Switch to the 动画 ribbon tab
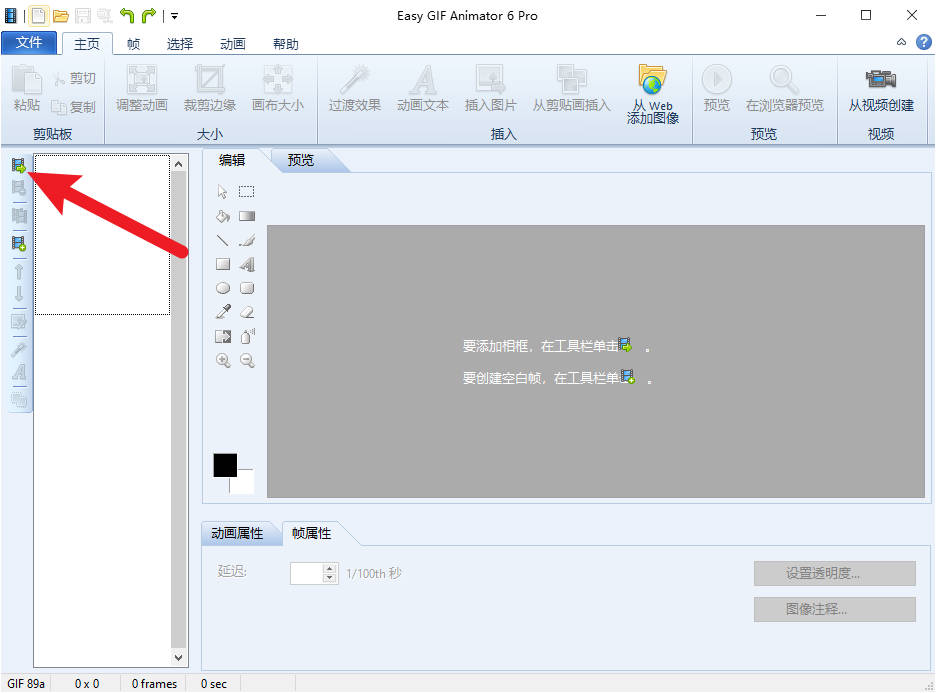The height and width of the screenshot is (693, 936). 233,44
